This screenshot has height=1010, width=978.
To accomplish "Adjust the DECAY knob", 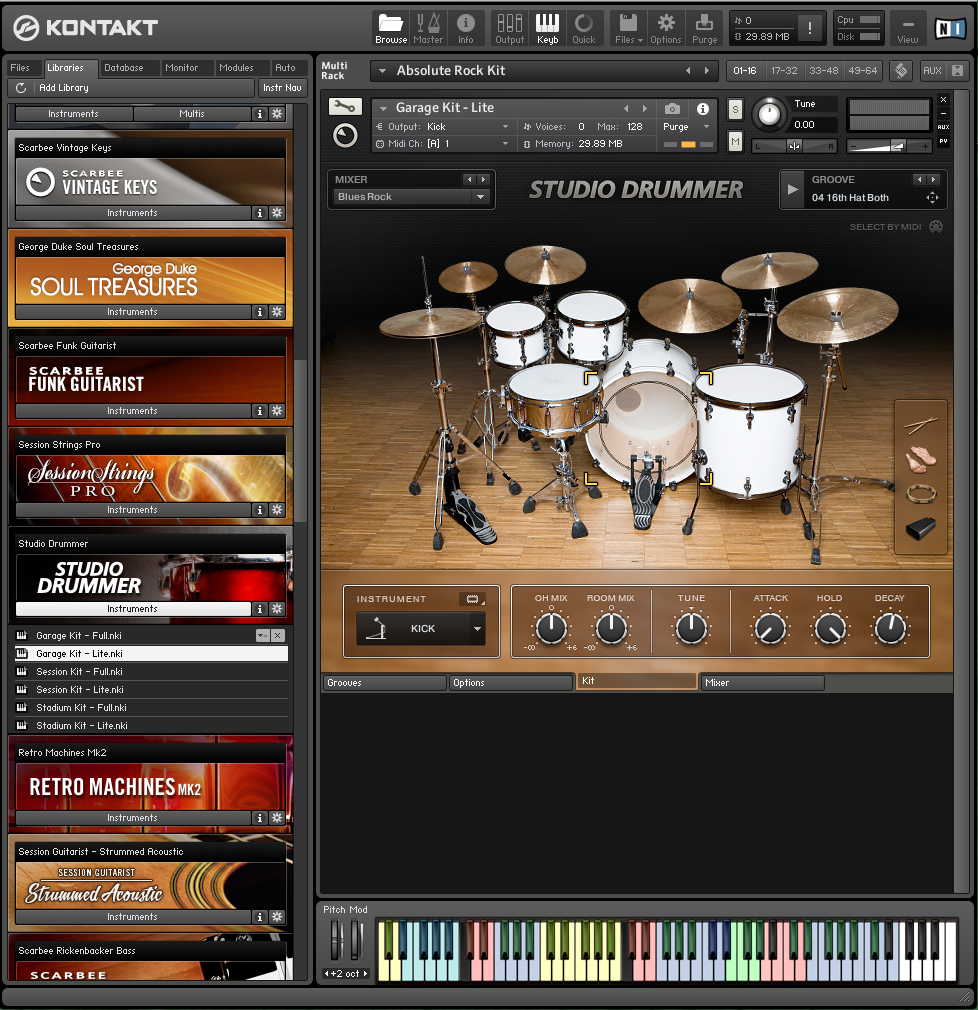I will [x=890, y=628].
